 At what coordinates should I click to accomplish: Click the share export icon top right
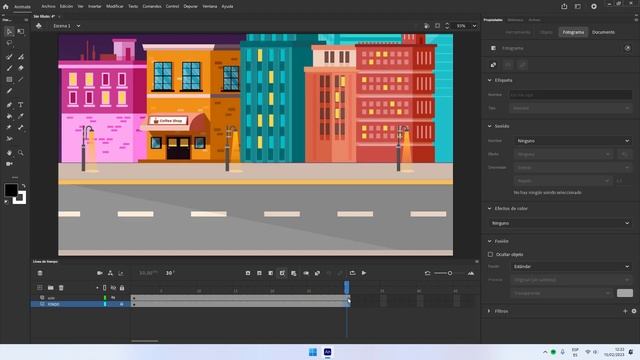click(x=564, y=6)
